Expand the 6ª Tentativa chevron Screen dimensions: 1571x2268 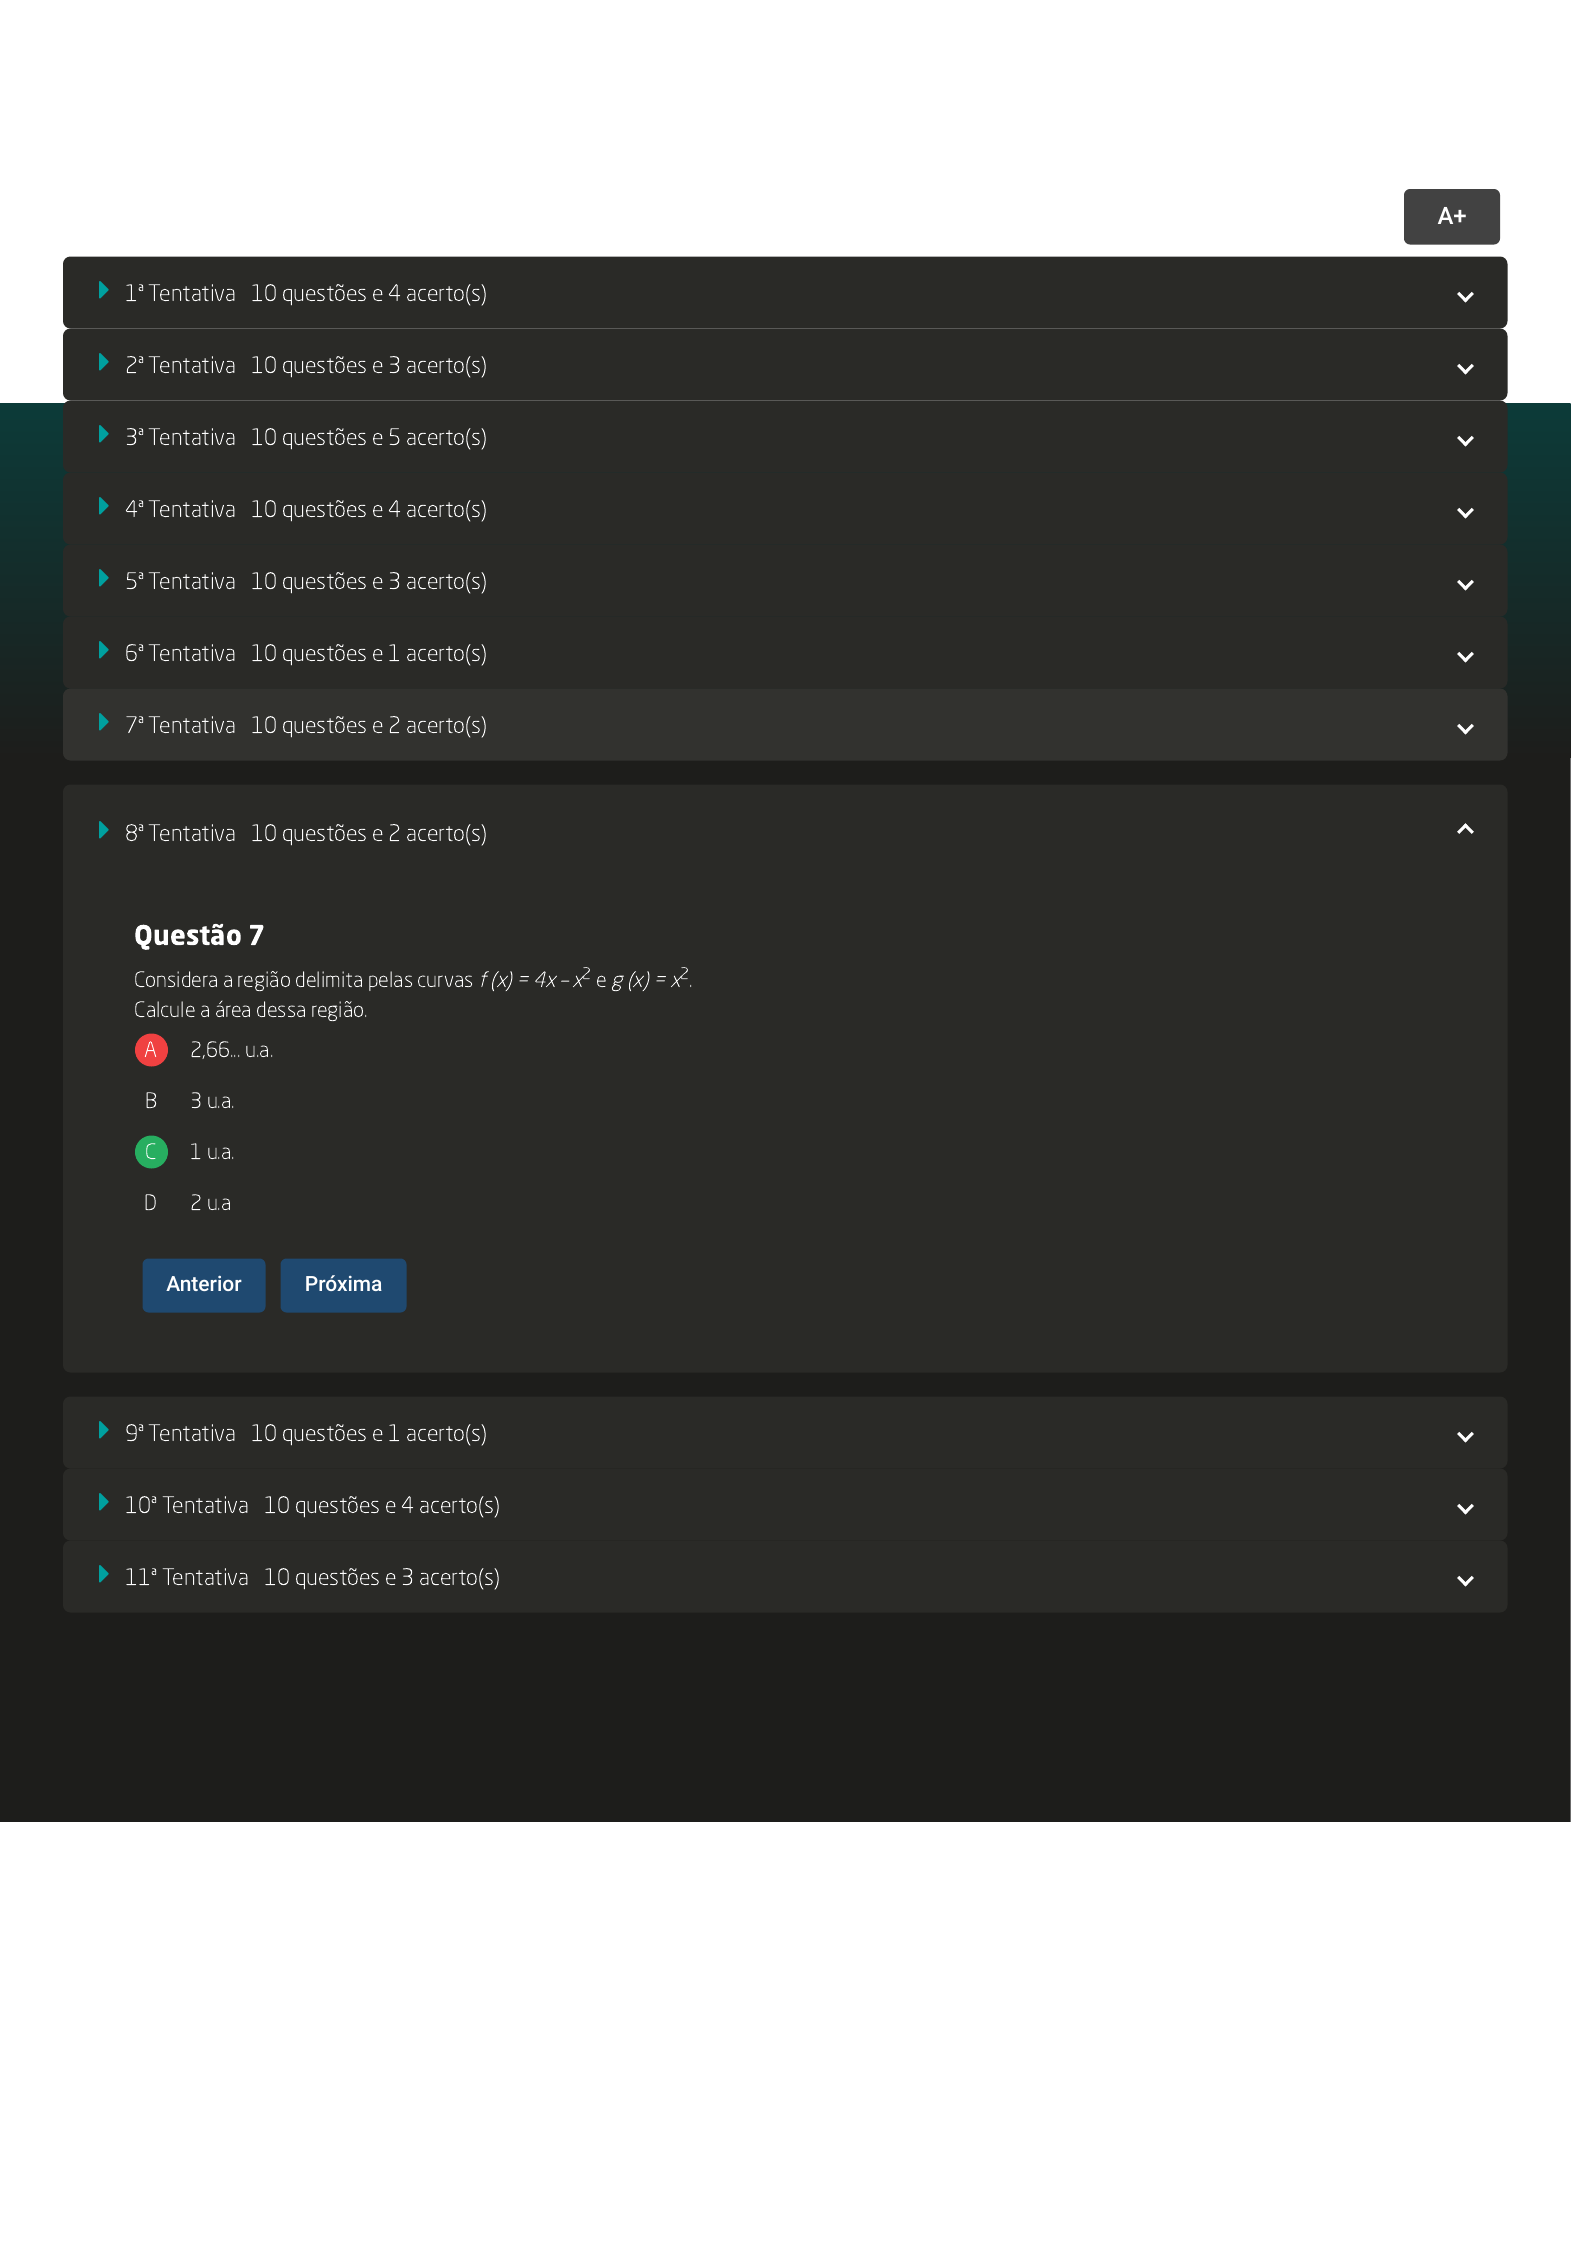[x=1464, y=657]
